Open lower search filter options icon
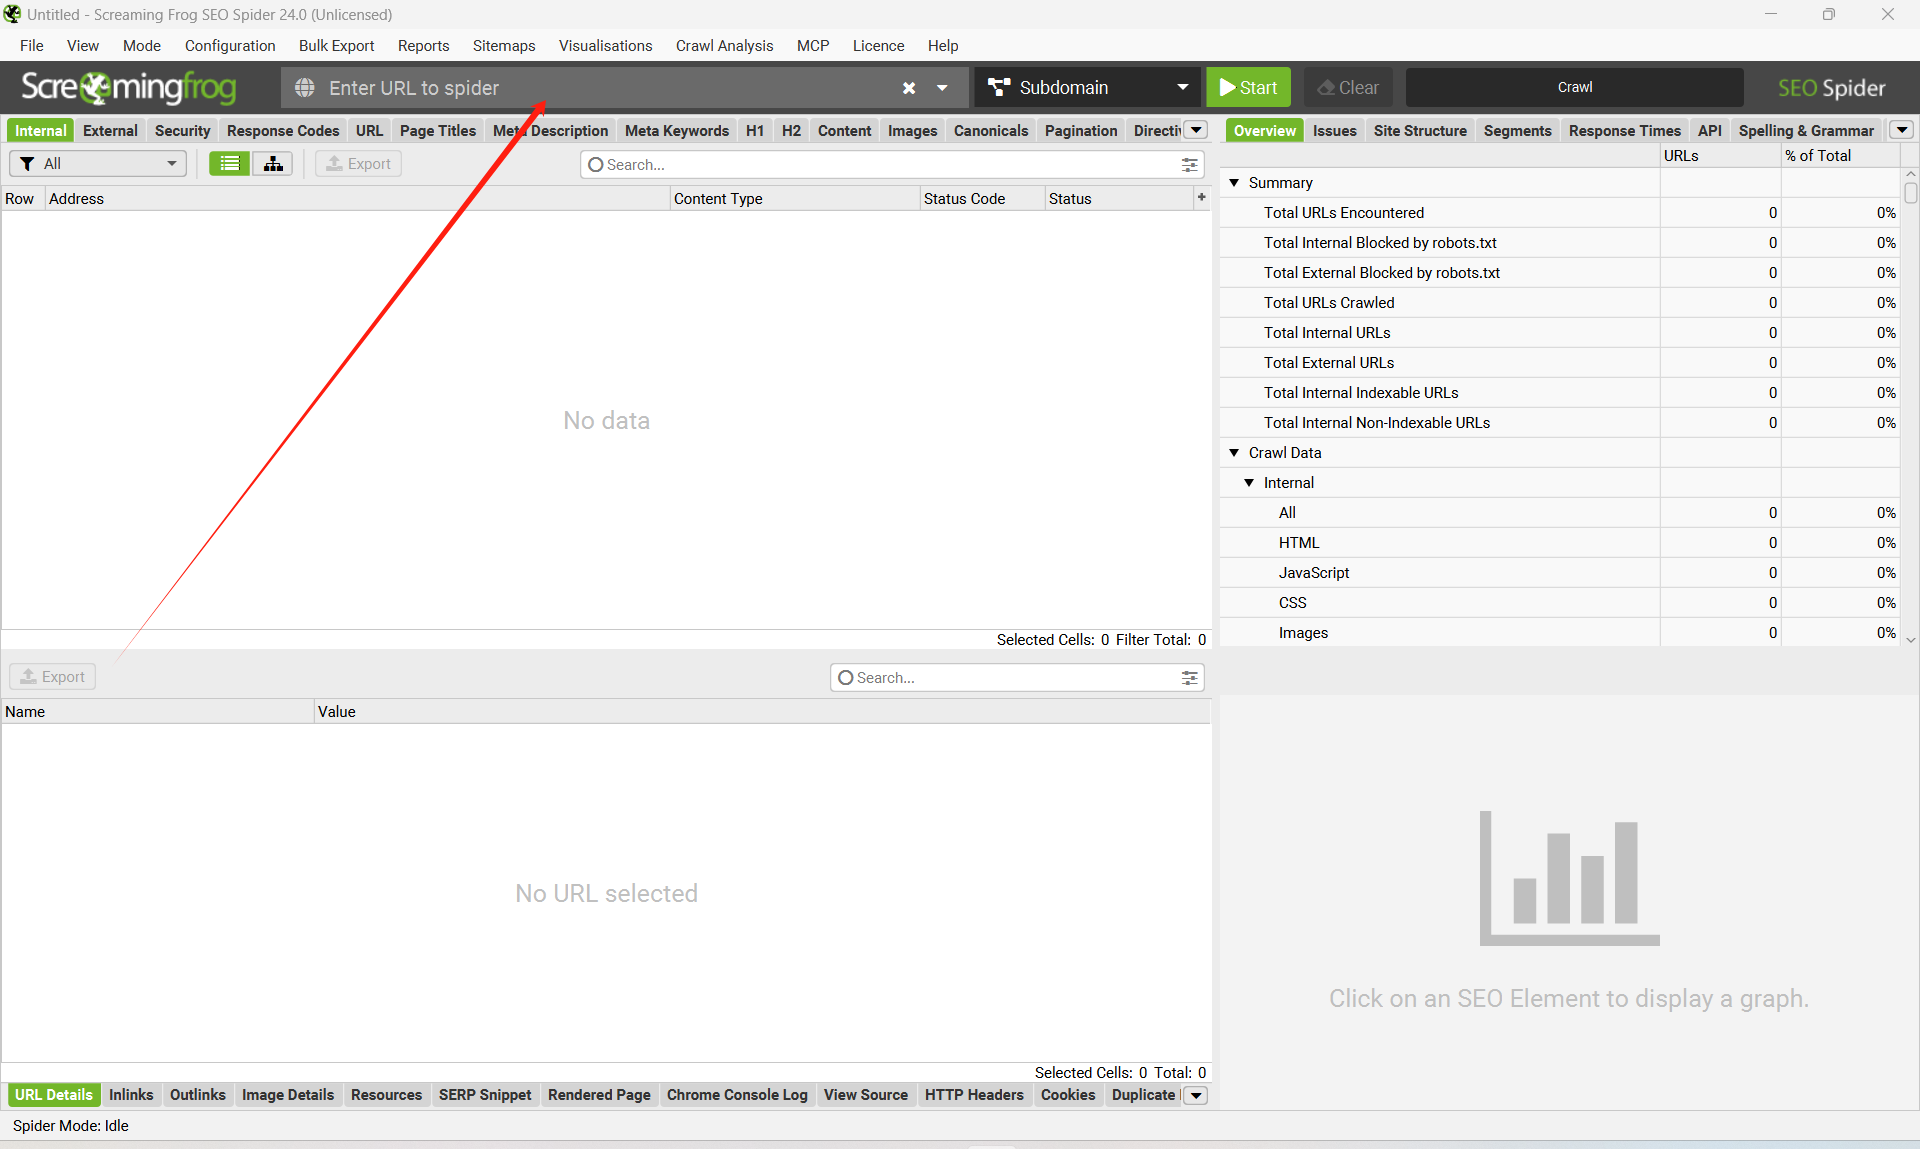 coord(1190,678)
